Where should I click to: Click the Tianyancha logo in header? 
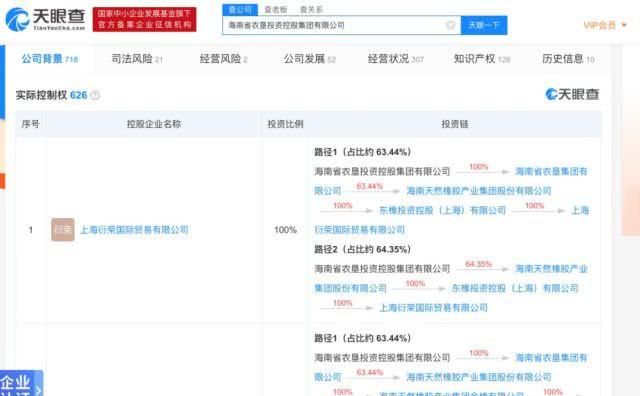pos(45,19)
